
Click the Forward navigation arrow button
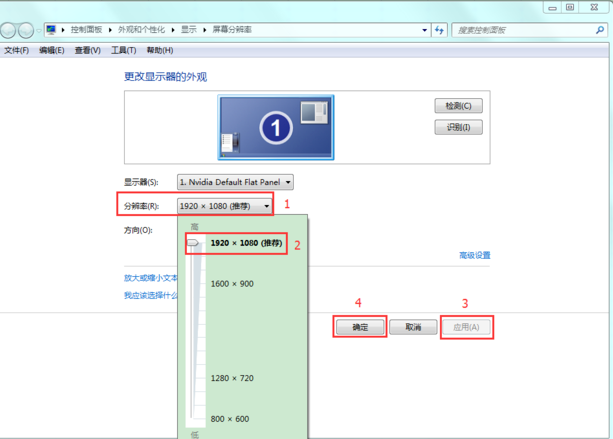(26, 30)
